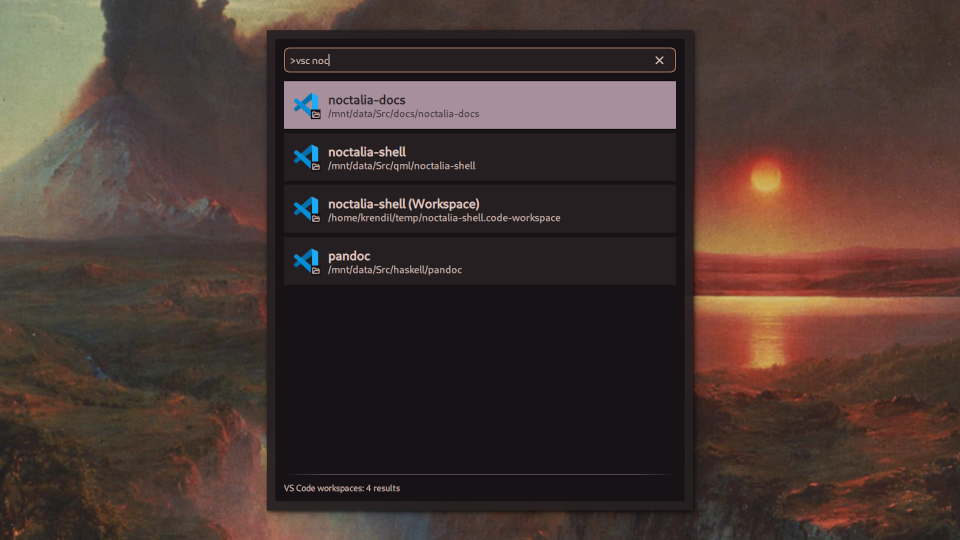The width and height of the screenshot is (960, 540).
Task: Clear the search with the X button
Action: pyautogui.click(x=659, y=60)
